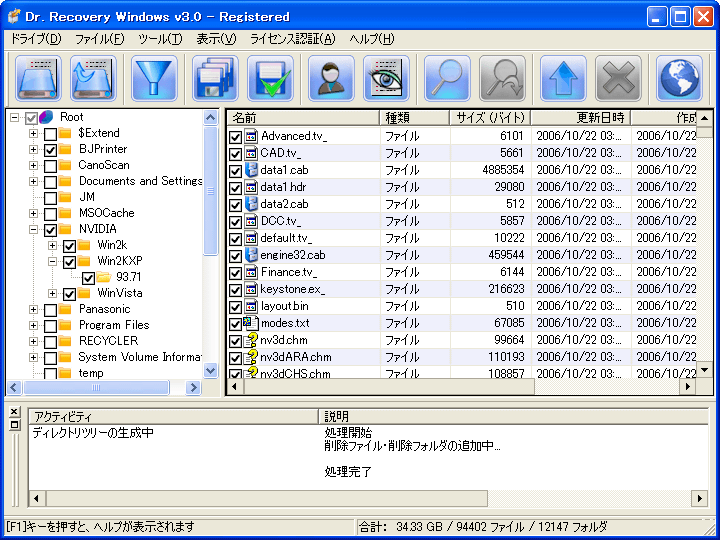Check the RECYCLER folder checkbox
The height and width of the screenshot is (540, 720).
point(51,342)
